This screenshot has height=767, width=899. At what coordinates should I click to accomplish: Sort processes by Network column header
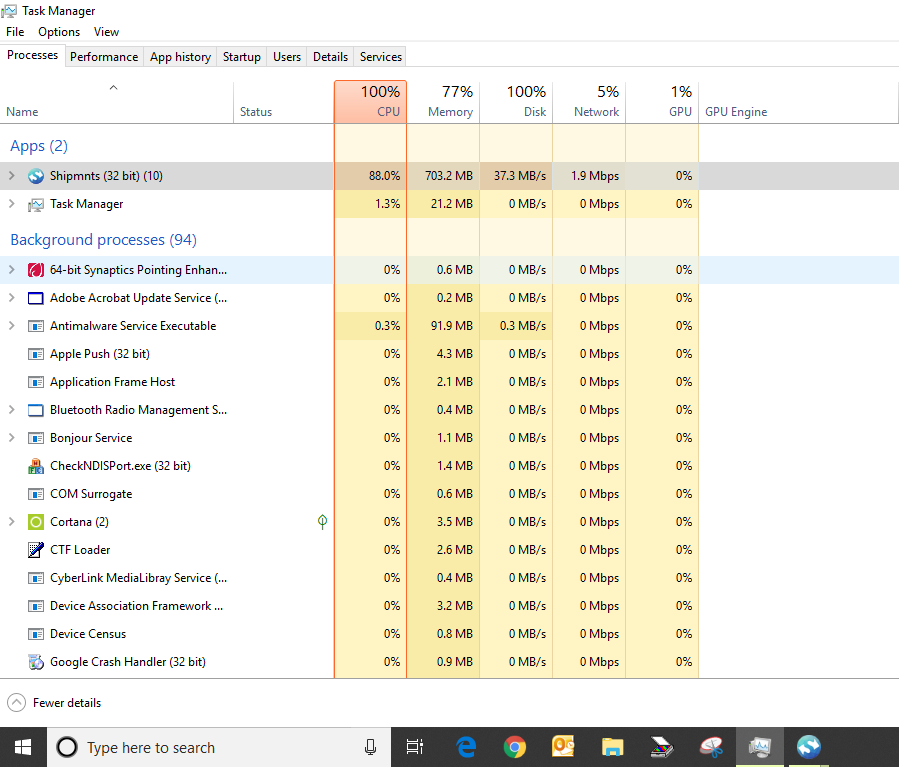point(589,101)
